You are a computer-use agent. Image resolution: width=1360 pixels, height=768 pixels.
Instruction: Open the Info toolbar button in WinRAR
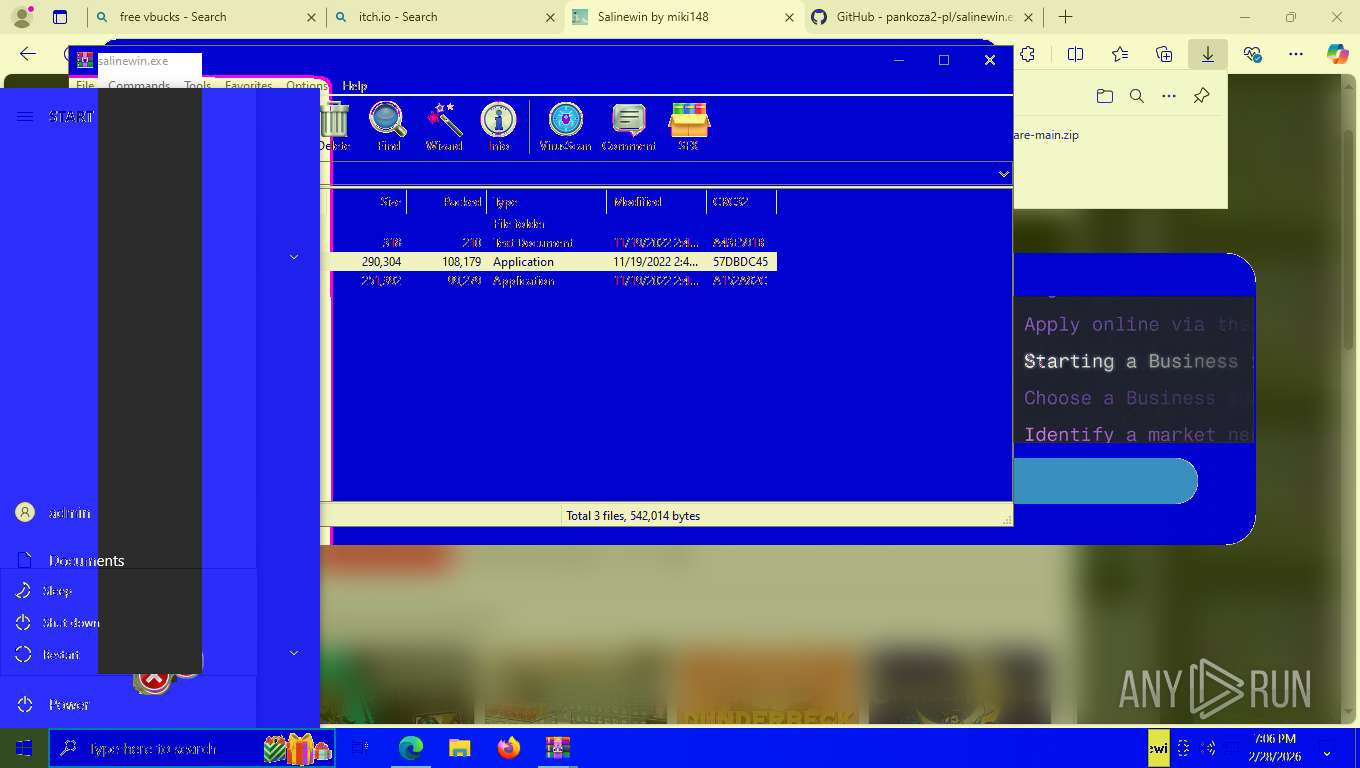(x=498, y=126)
